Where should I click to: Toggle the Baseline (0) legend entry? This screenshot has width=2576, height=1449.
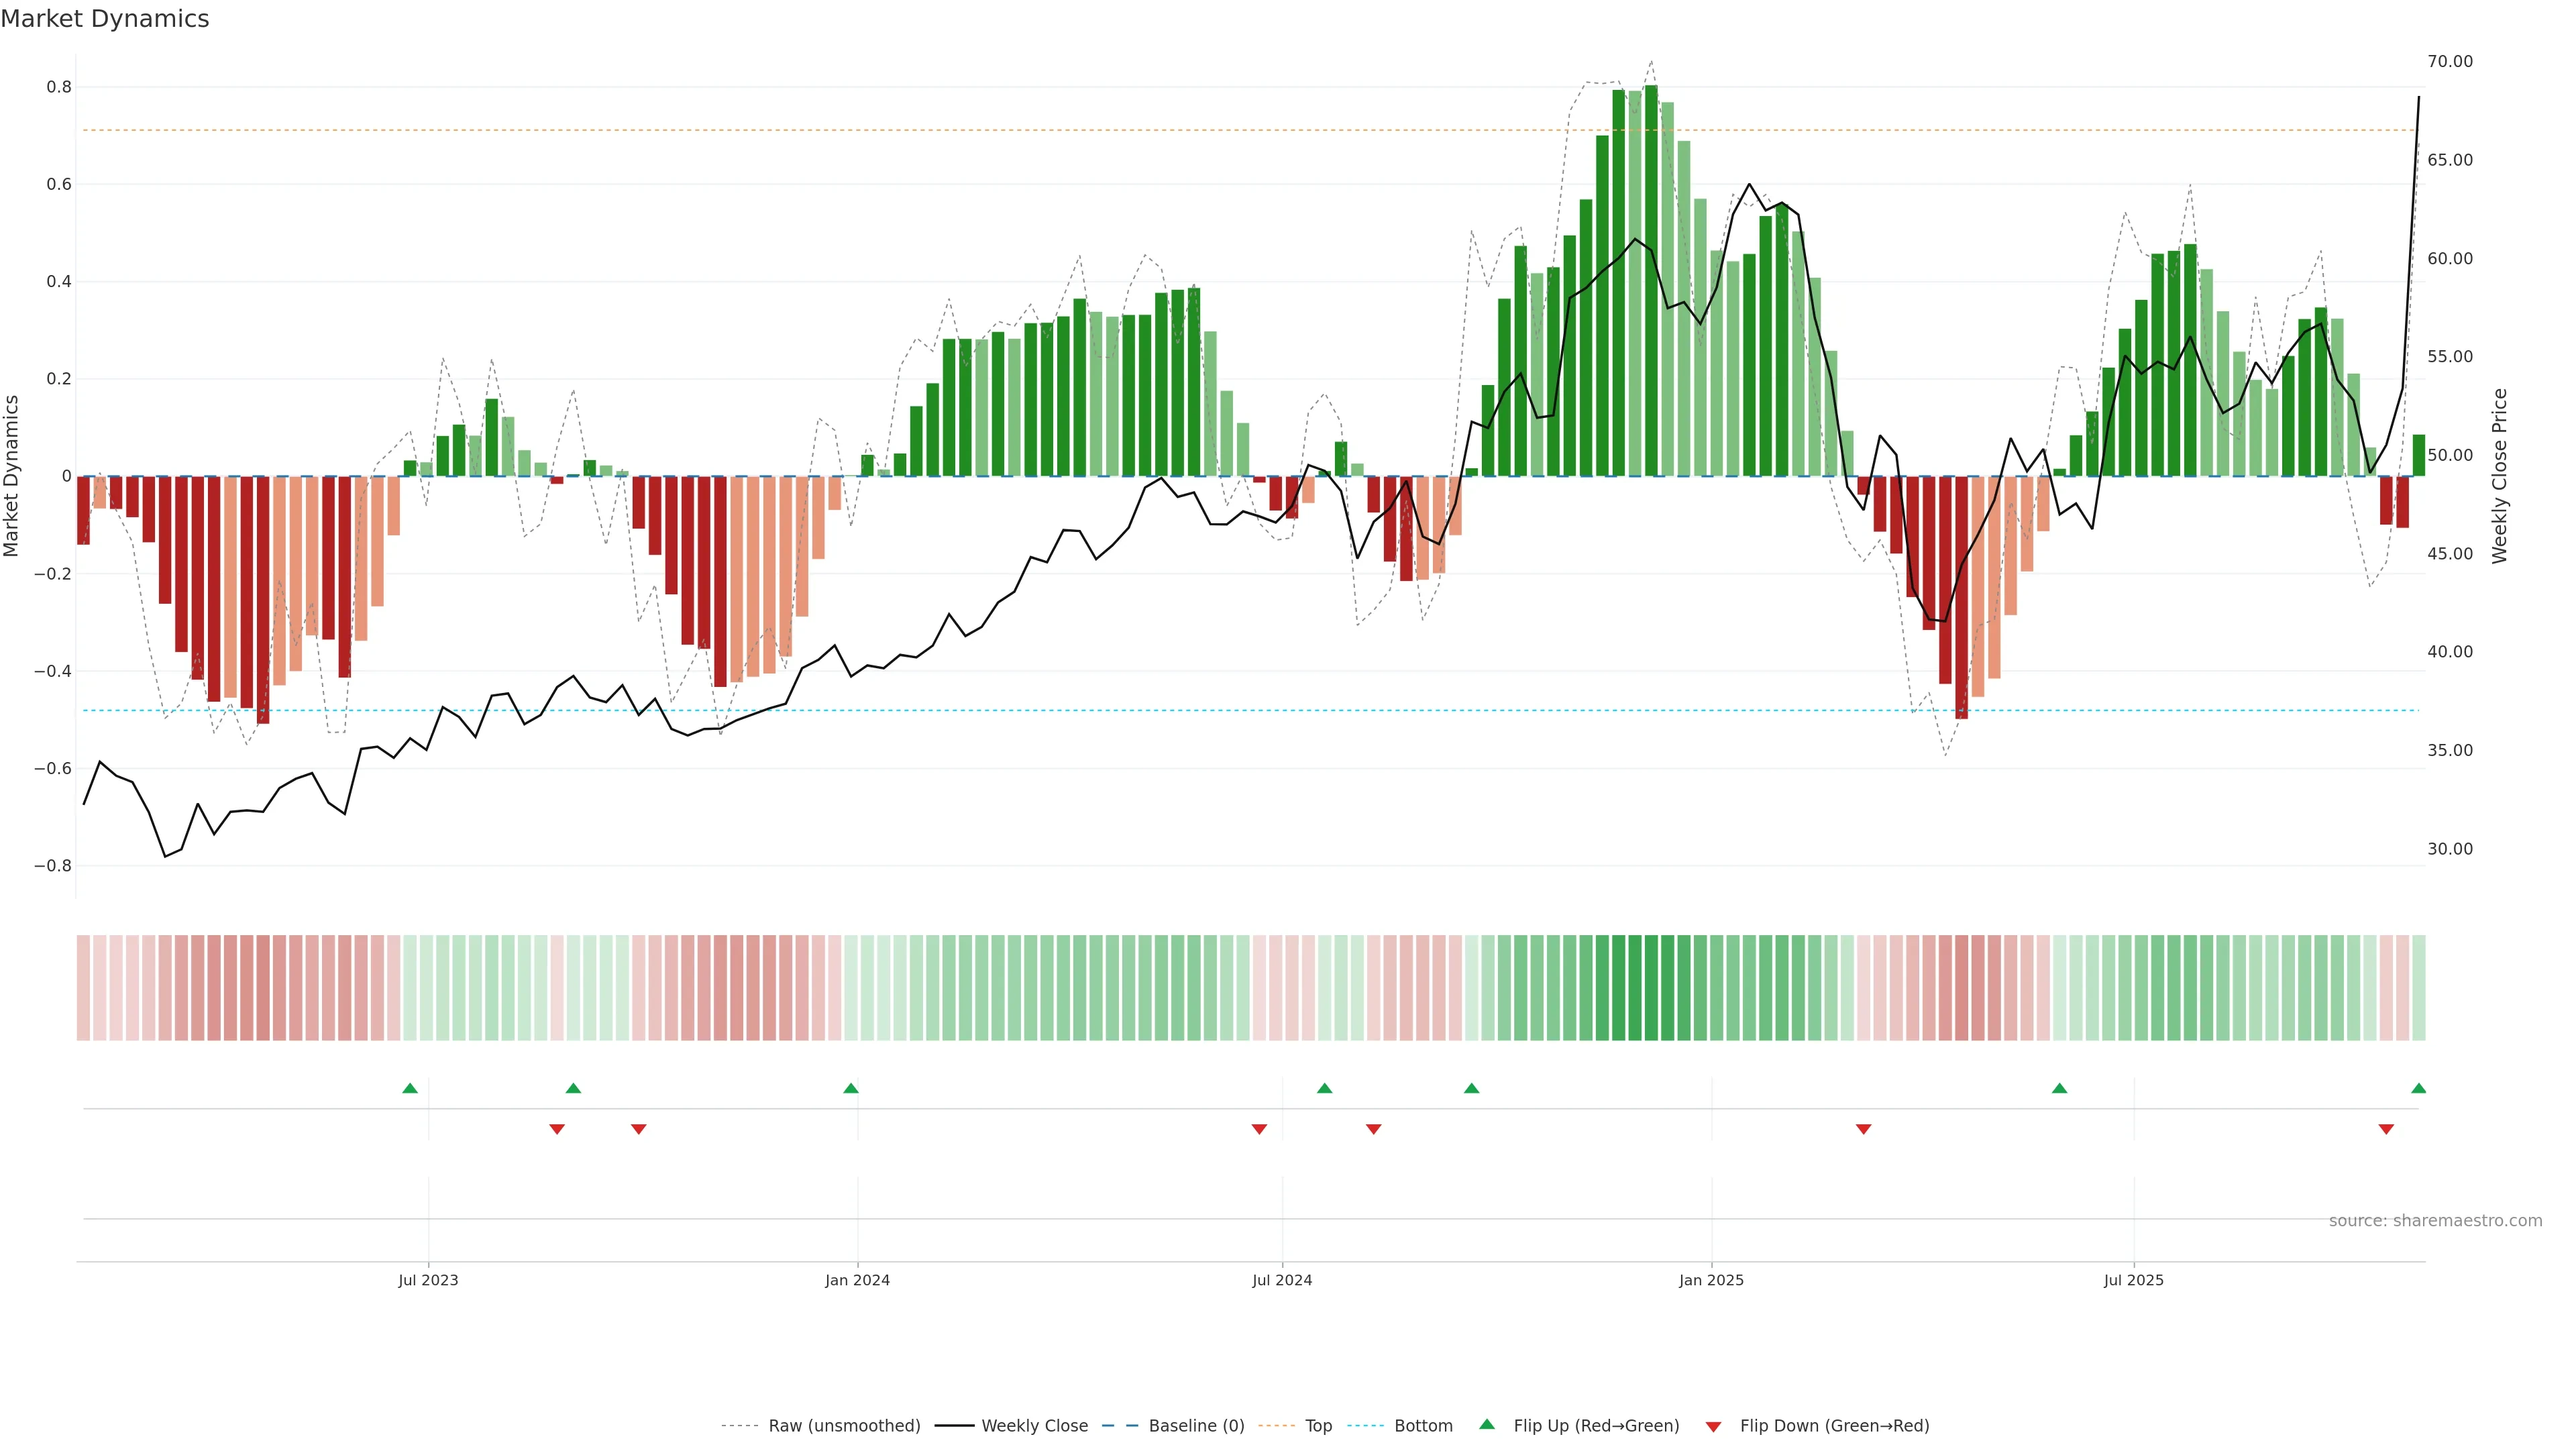pyautogui.click(x=1196, y=1426)
